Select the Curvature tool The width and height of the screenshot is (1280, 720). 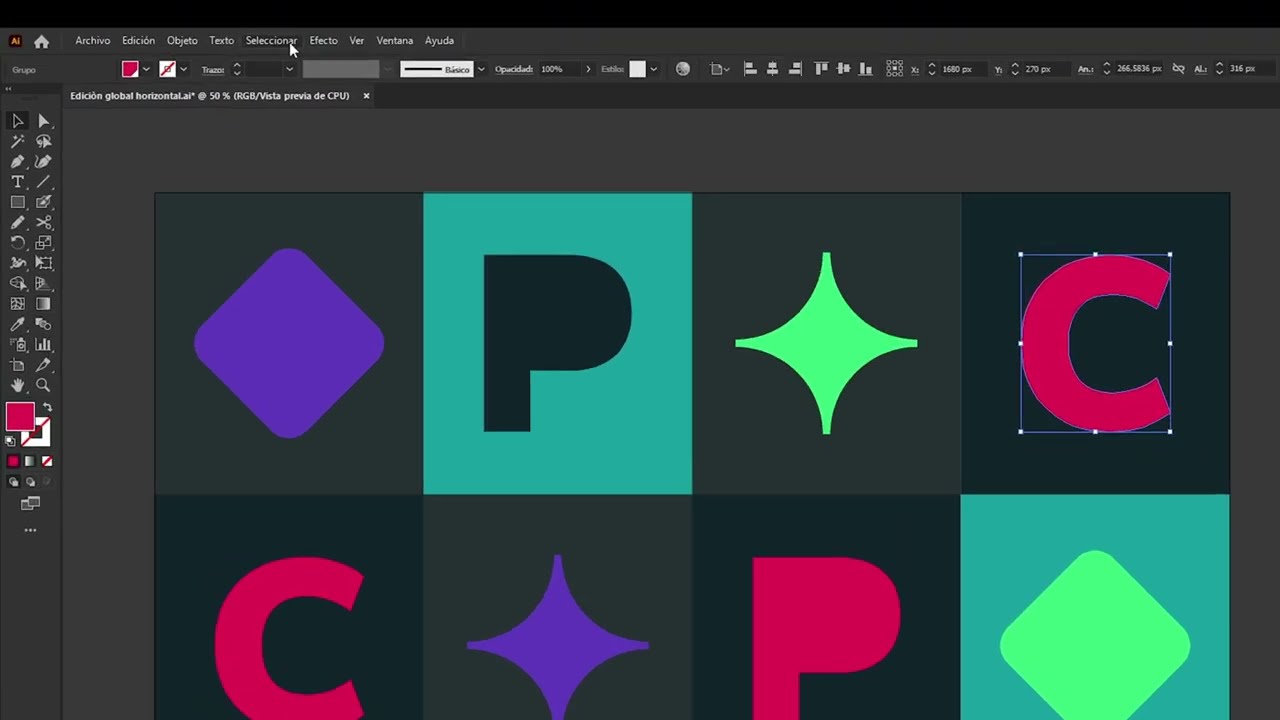click(44, 162)
